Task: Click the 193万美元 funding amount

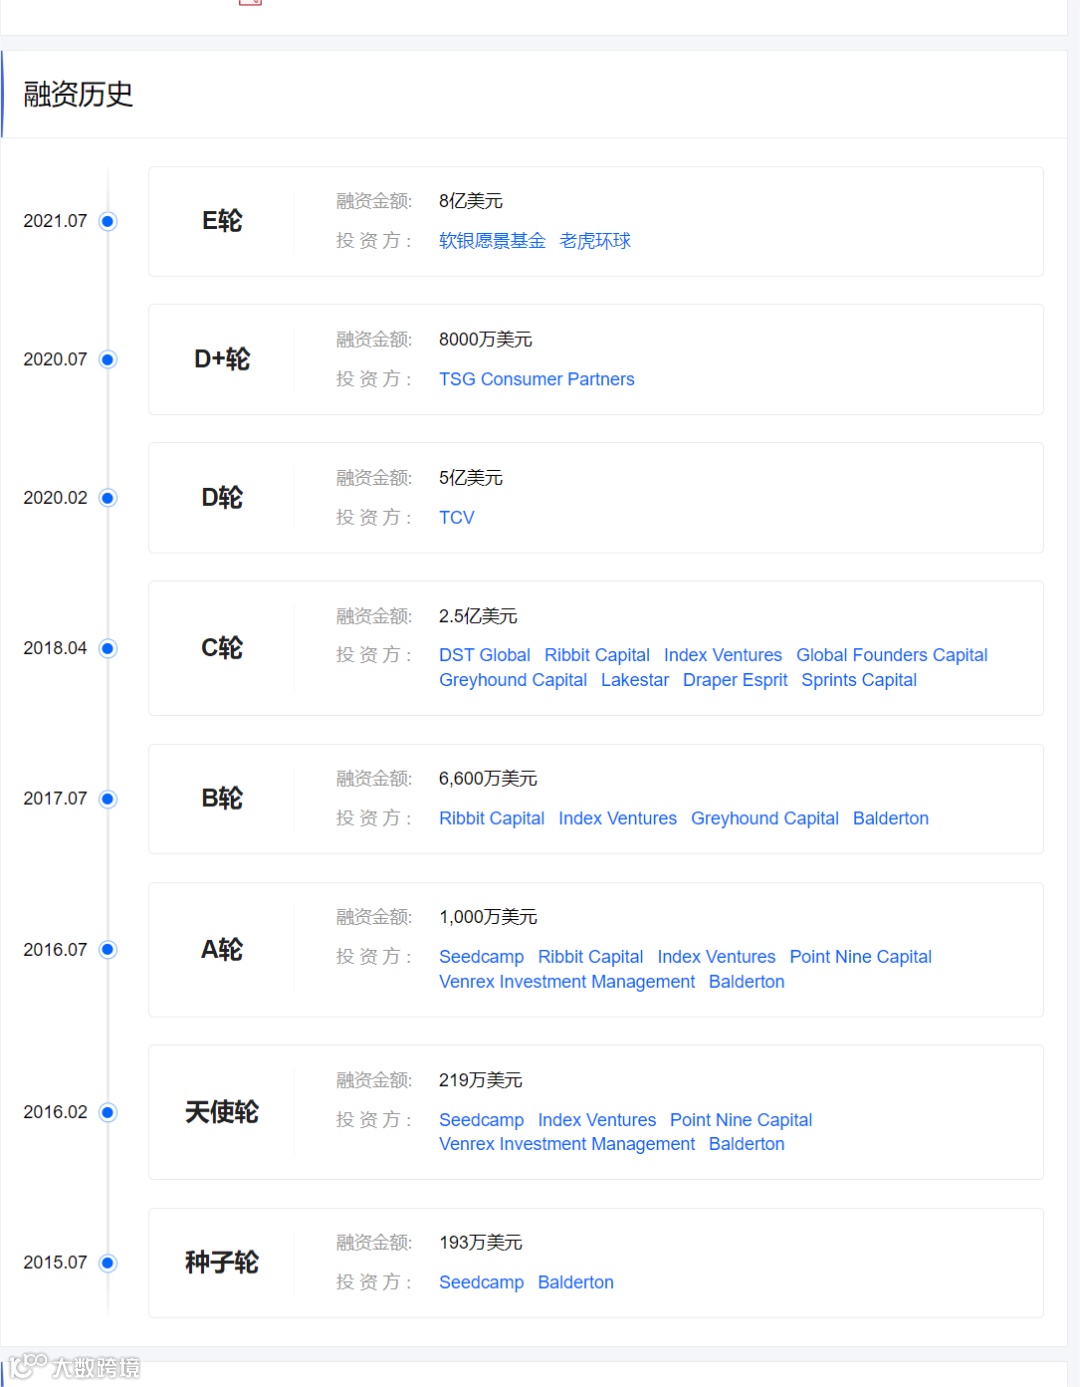Action: (x=481, y=1243)
